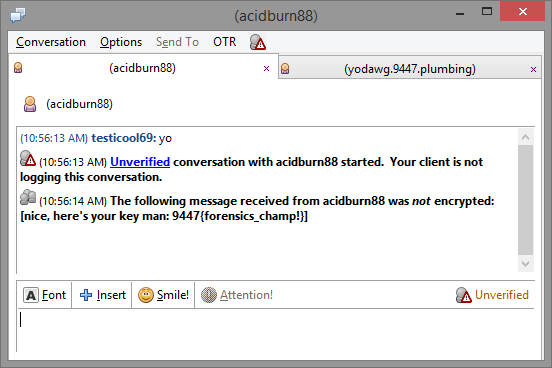552x368 pixels.
Task: Open the Unverified OTR status button
Action: [x=492, y=295]
